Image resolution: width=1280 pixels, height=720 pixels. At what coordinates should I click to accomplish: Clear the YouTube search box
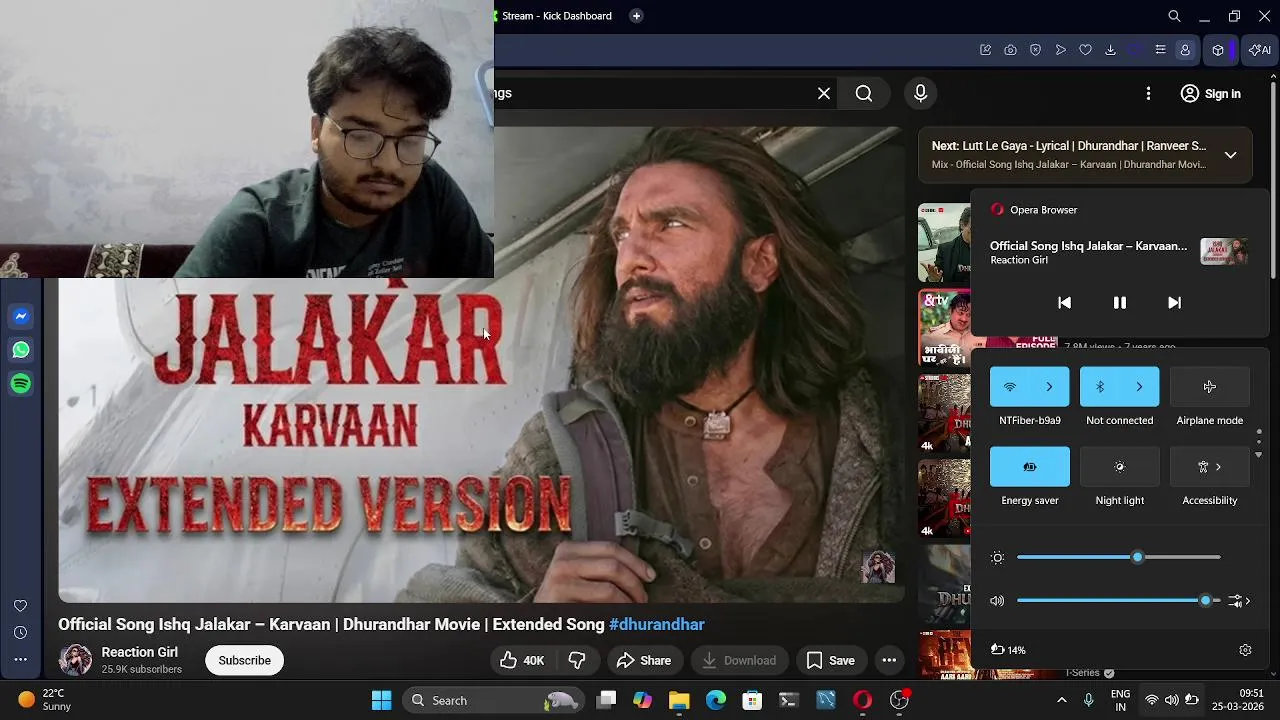click(824, 93)
